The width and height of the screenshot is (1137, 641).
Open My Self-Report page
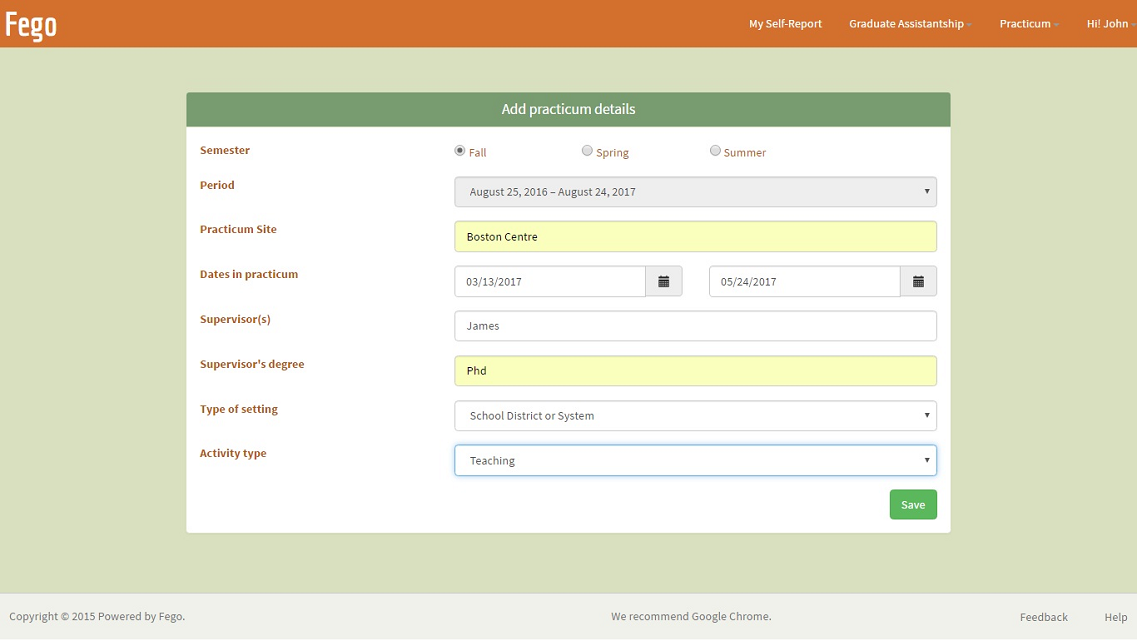coord(785,24)
